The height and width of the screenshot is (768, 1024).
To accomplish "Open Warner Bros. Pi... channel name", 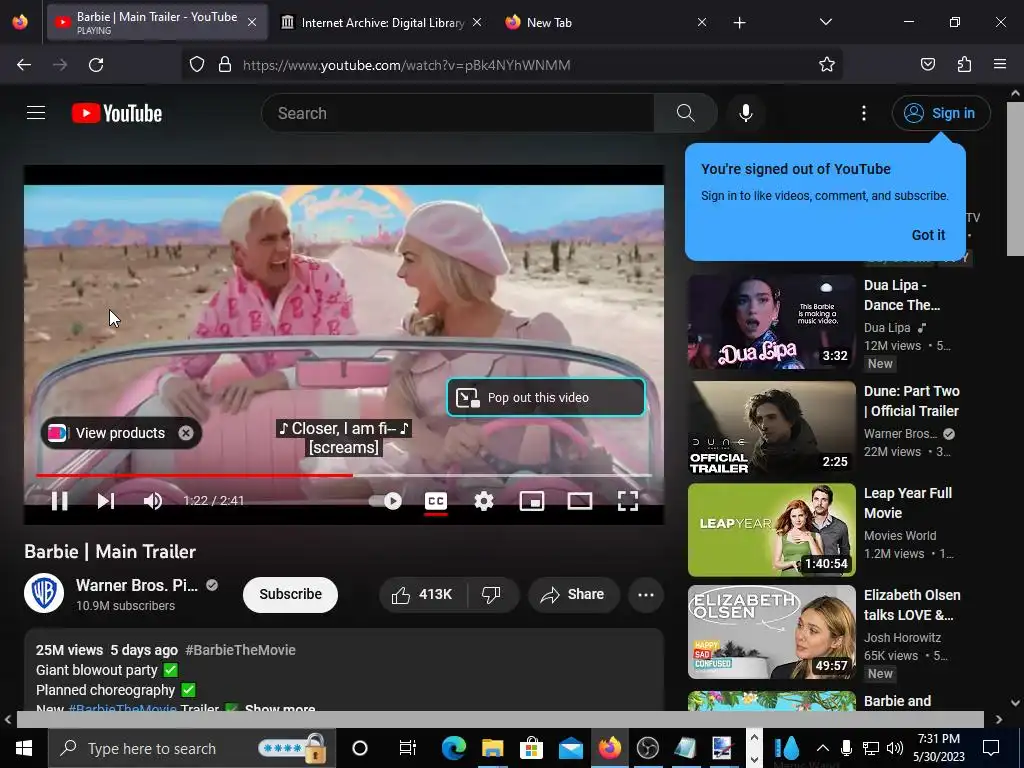I will [x=136, y=585].
